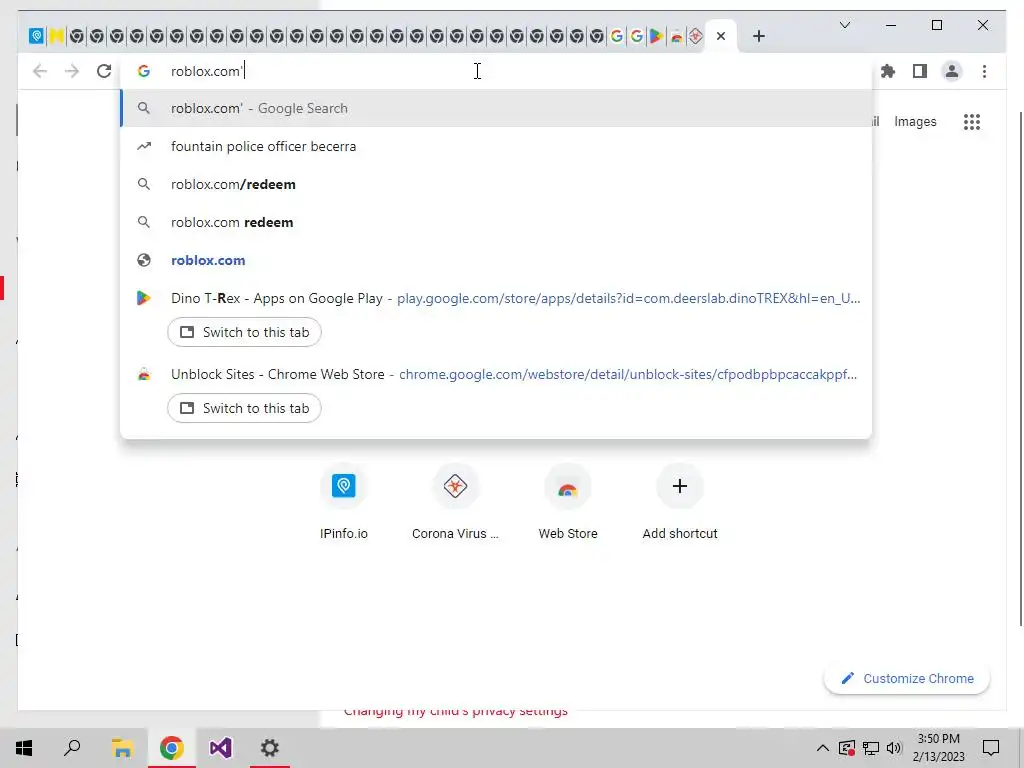Click the network icon in system tray
The height and width of the screenshot is (768, 1024).
coord(871,748)
